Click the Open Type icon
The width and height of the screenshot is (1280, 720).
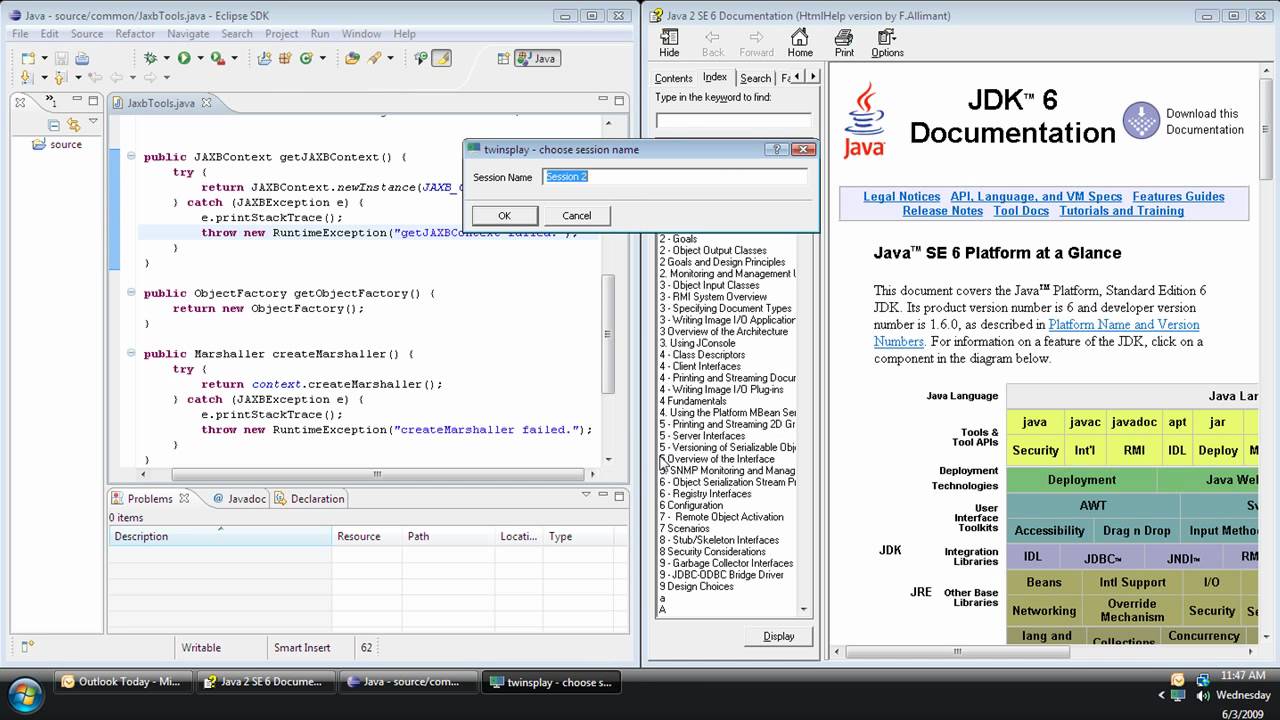point(352,58)
